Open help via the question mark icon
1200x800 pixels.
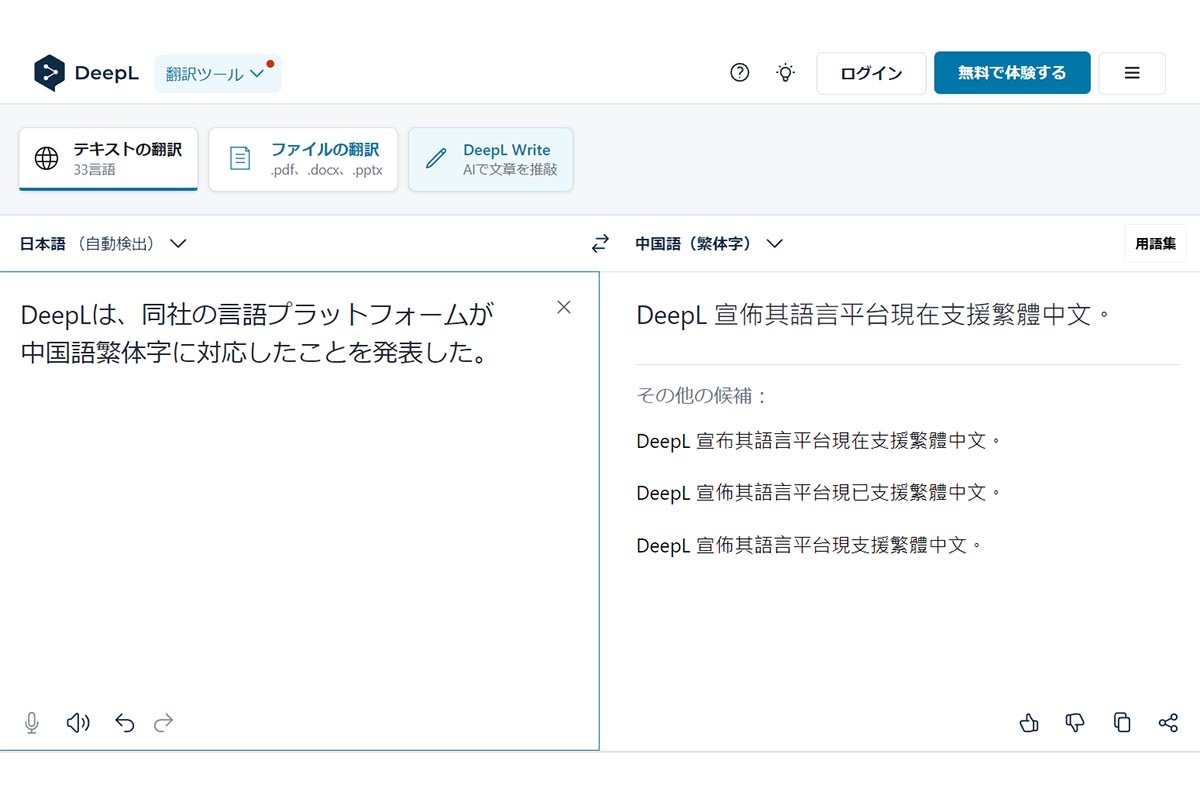tap(739, 72)
